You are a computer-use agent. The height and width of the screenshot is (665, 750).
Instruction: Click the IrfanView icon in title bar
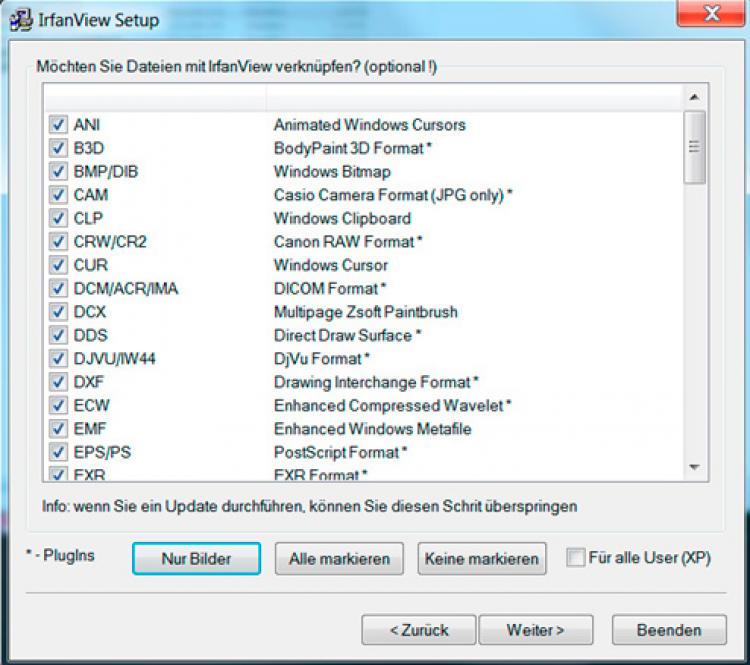coord(17,19)
